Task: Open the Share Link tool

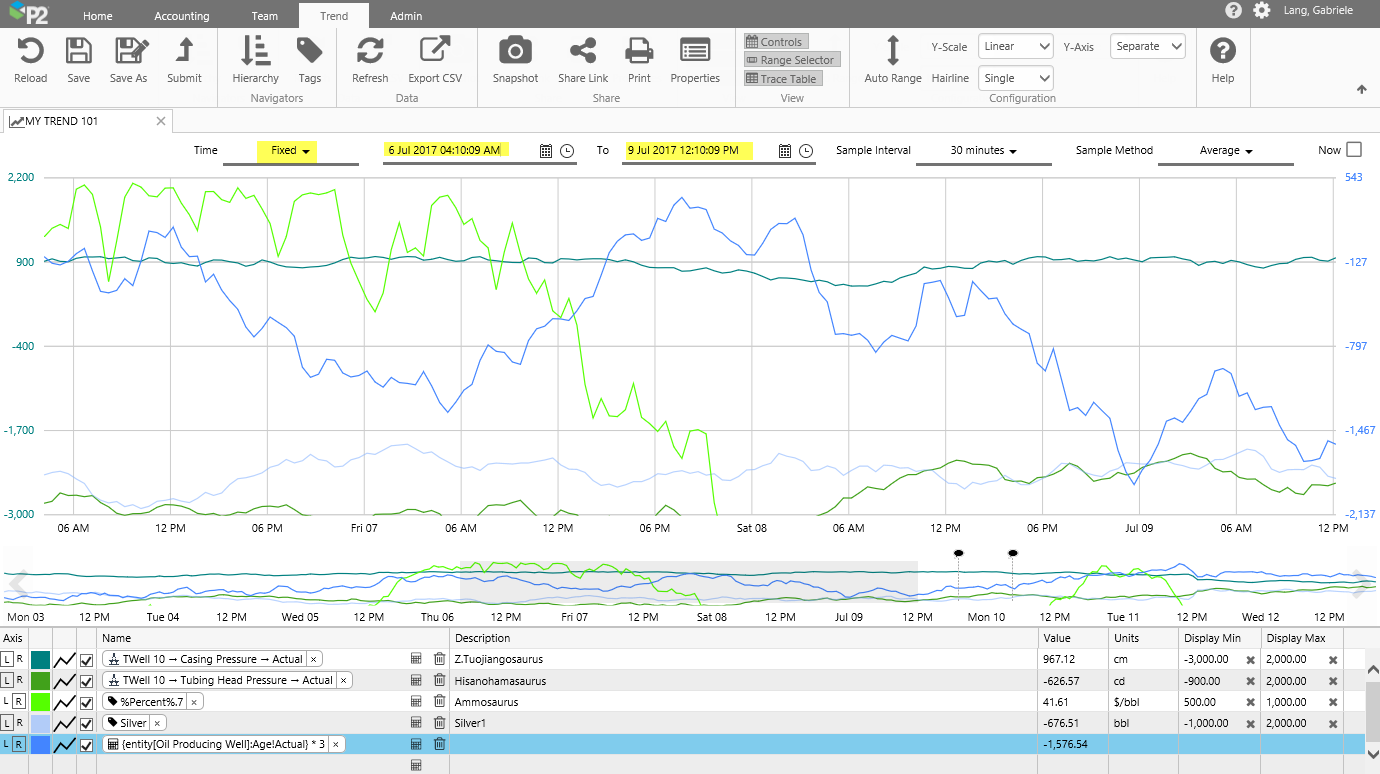Action: click(583, 52)
